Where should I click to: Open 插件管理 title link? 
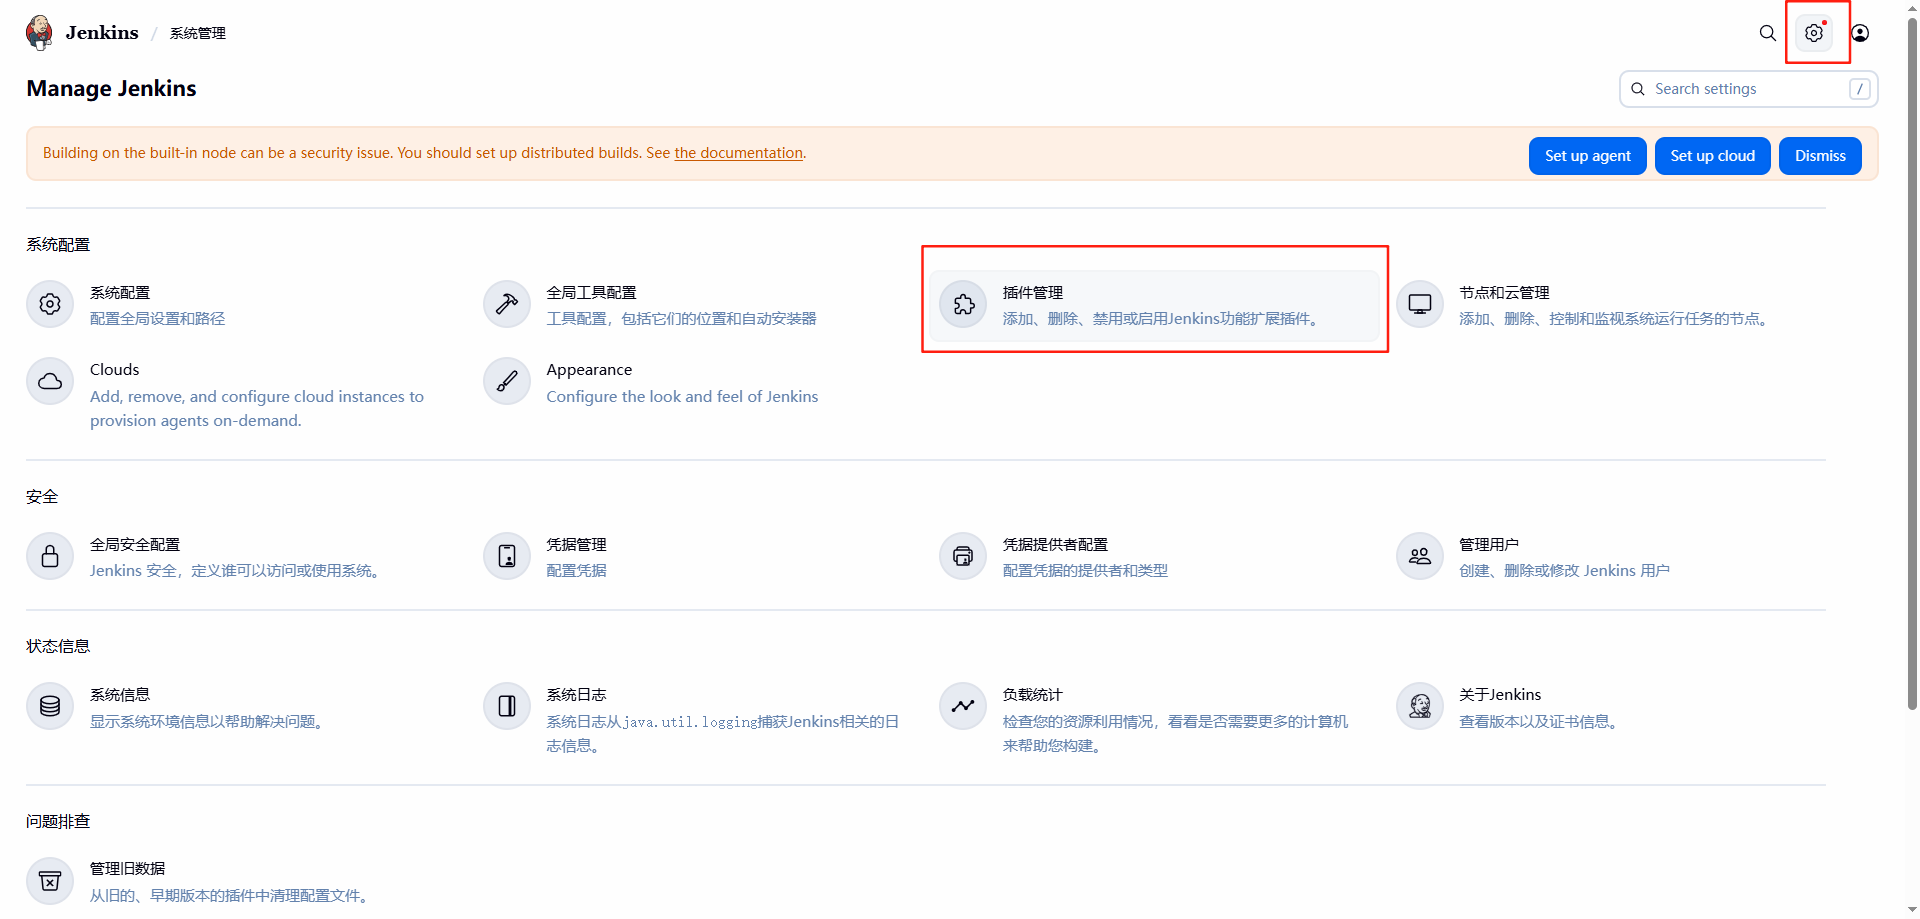[x=1033, y=293]
